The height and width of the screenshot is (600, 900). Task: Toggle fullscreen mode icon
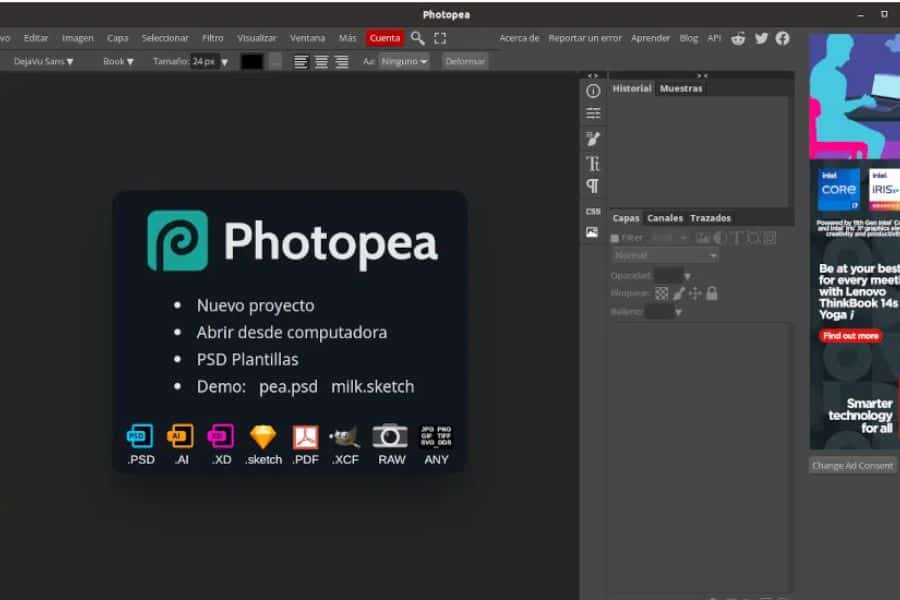tap(440, 38)
